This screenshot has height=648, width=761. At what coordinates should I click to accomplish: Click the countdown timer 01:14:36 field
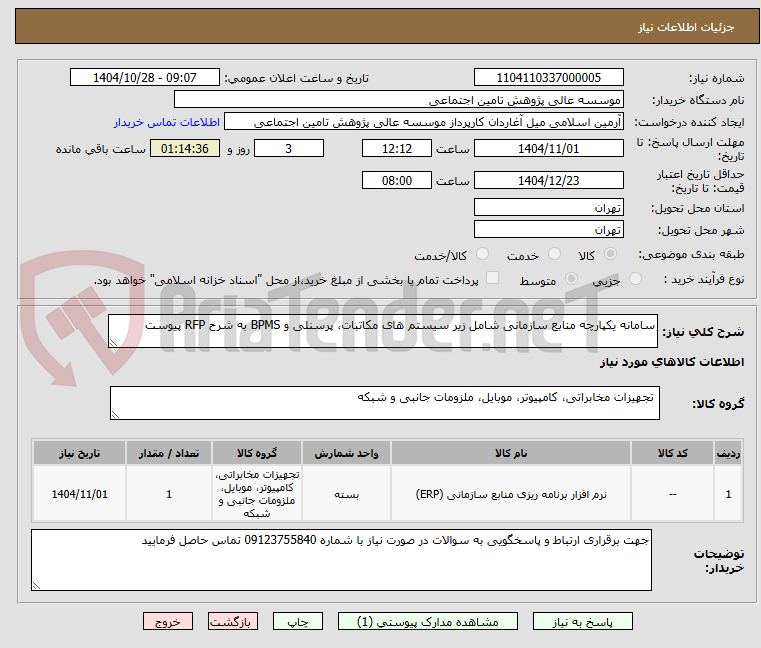[185, 149]
